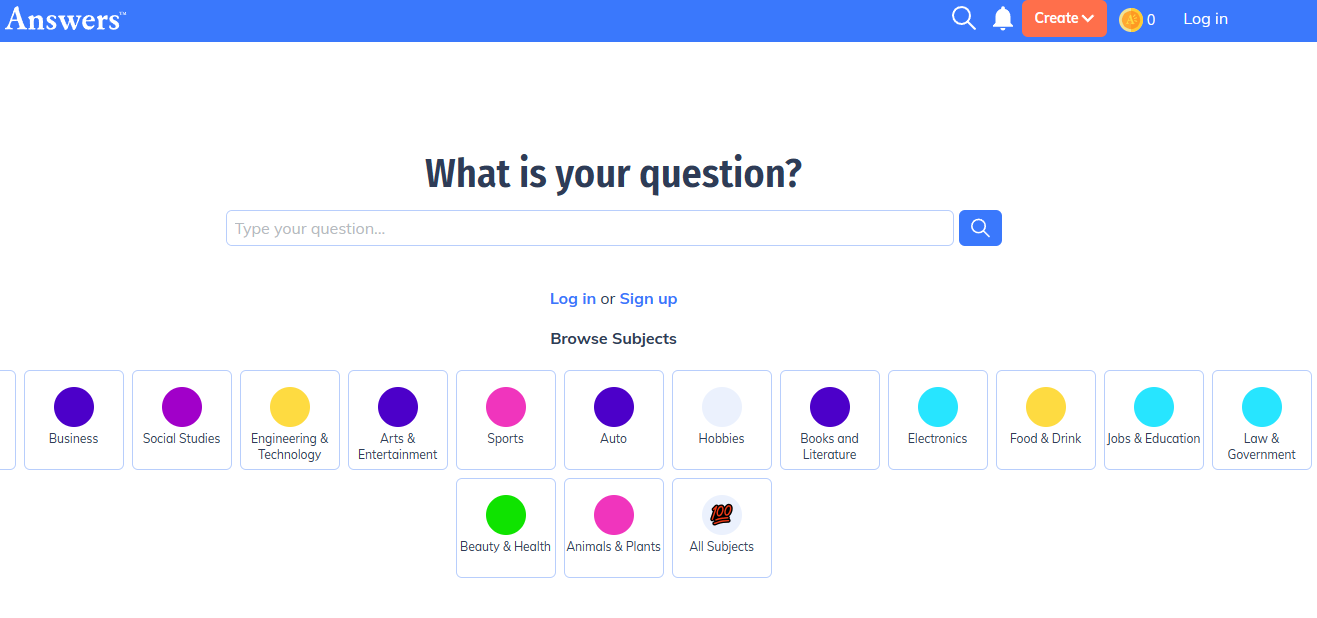Image resolution: width=1317 pixels, height=618 pixels.
Task: Click the Log in link below search
Action: [573, 298]
